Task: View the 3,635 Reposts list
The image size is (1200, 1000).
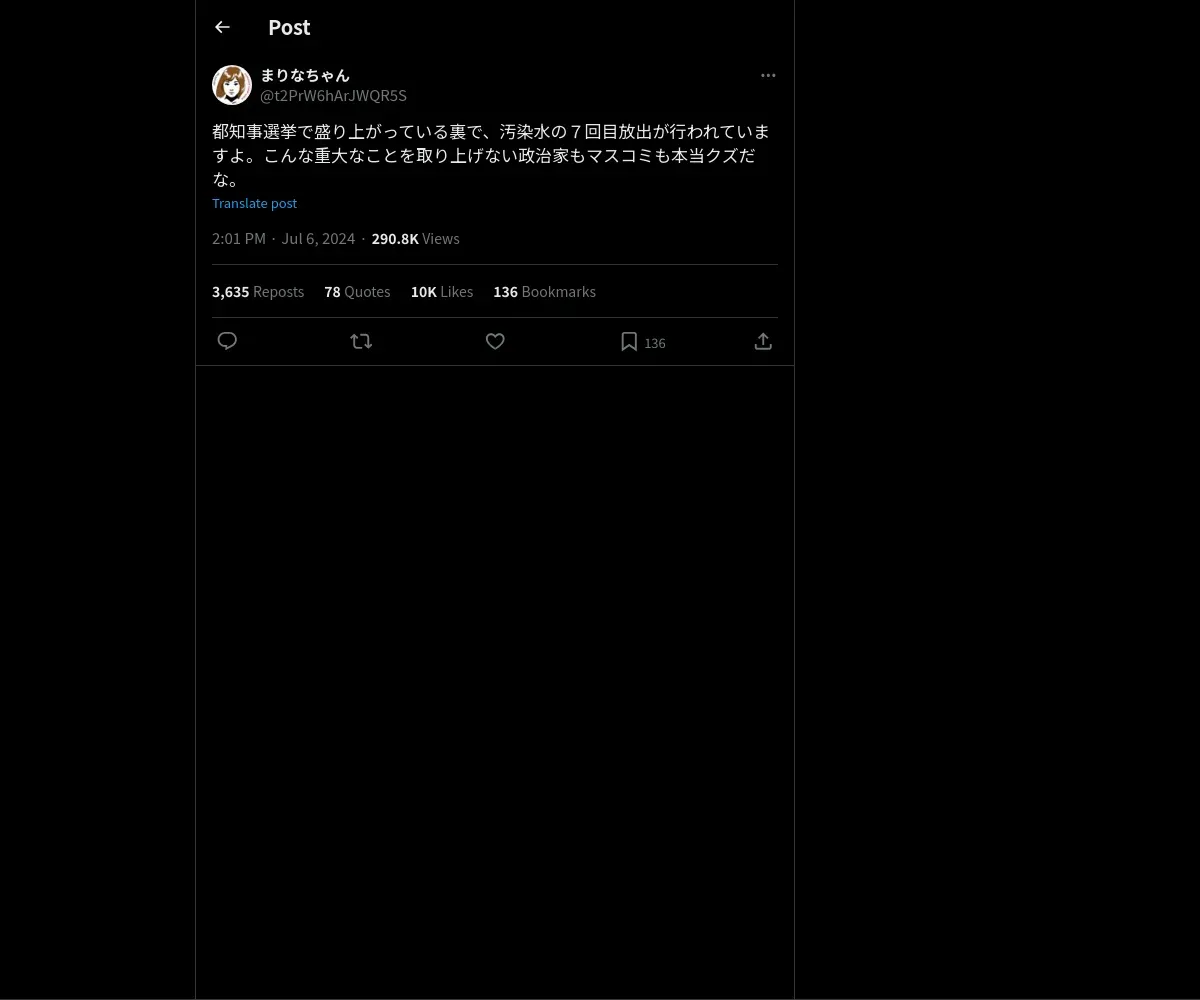Action: coord(258,292)
